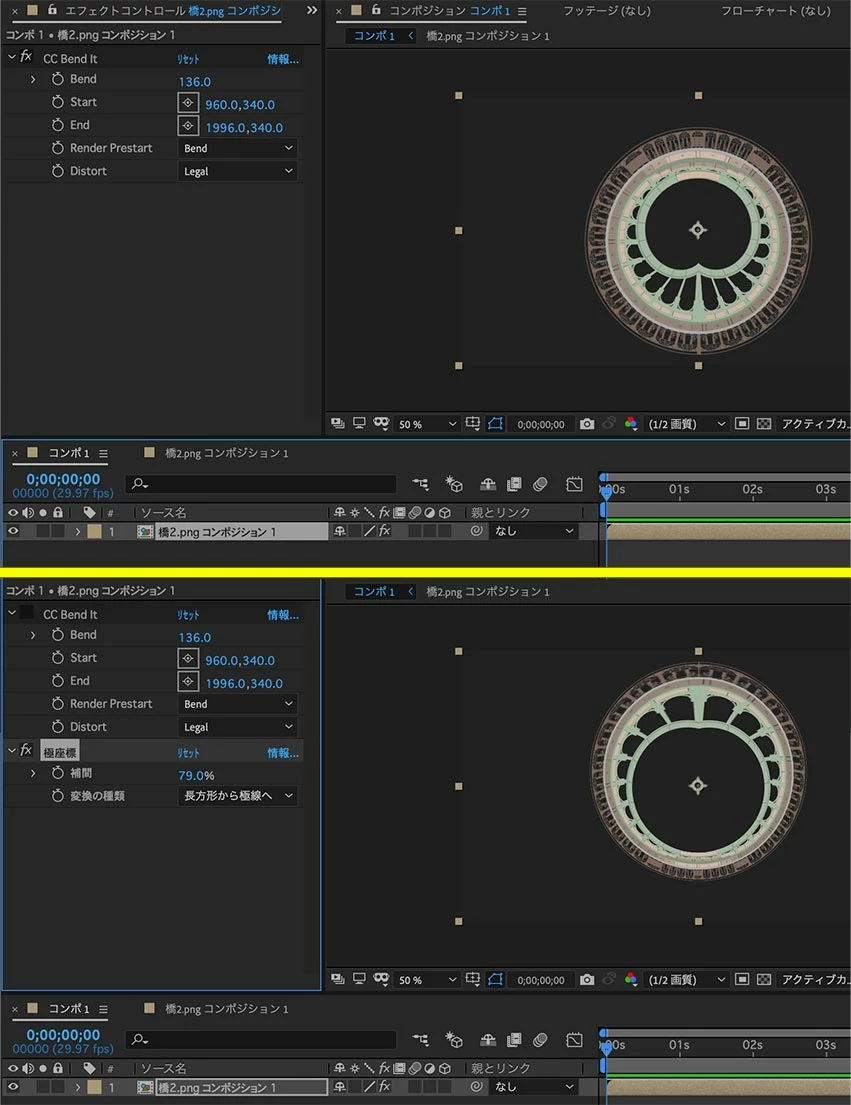Toggle the Distort stopwatch in upper screenshot
The image size is (851, 1105).
coord(58,171)
